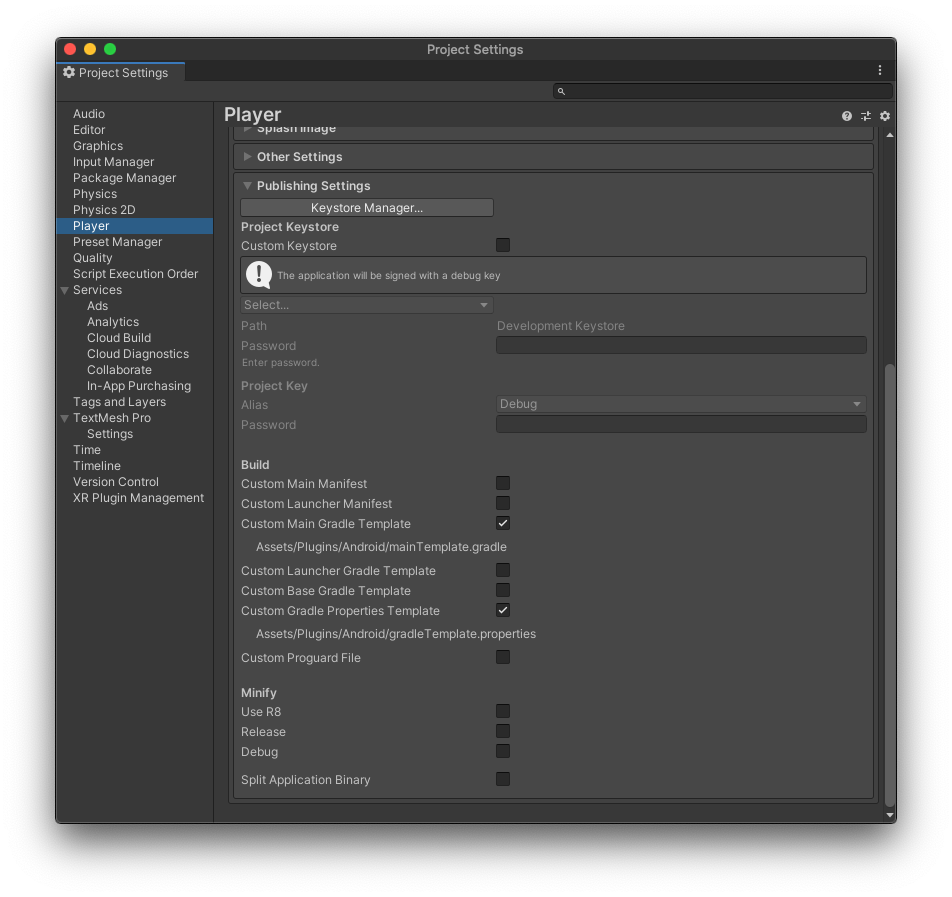Click the search magnifier icon
952x897 pixels.
pos(561,91)
